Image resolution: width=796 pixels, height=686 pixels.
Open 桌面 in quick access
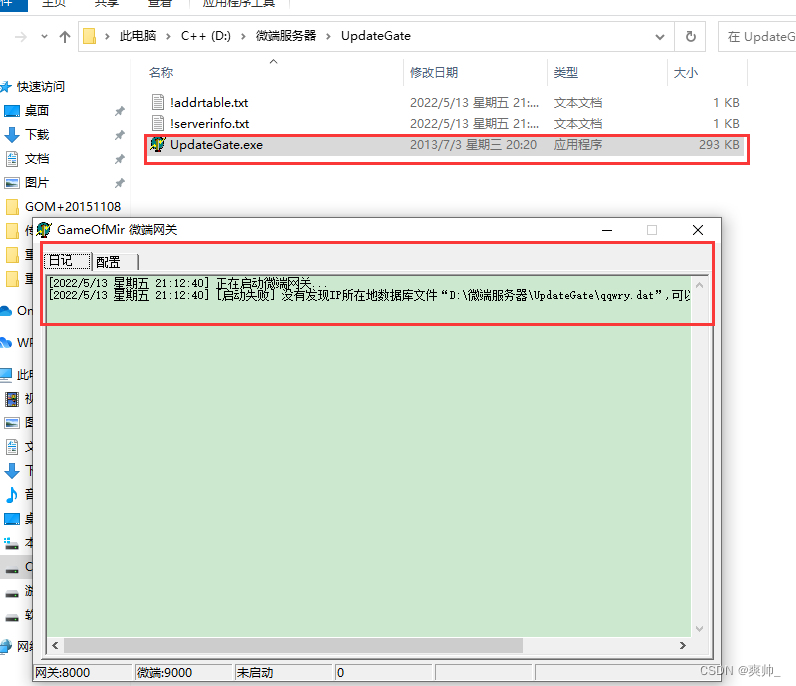point(37,110)
